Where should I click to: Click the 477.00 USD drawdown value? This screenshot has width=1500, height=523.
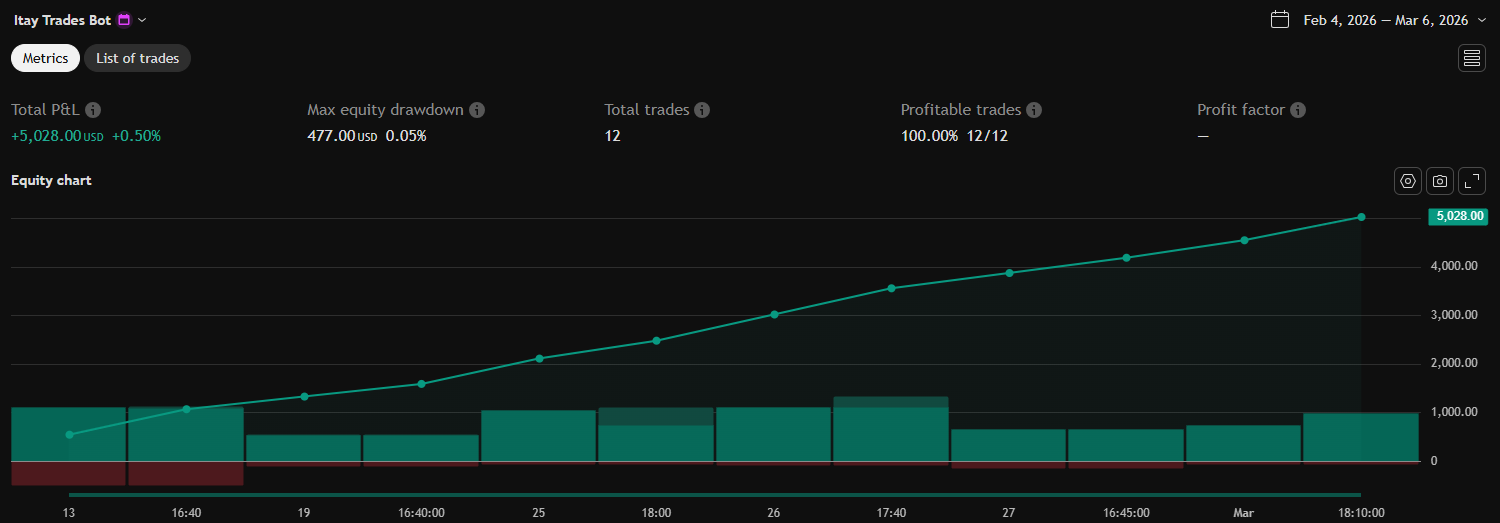[x=342, y=136]
